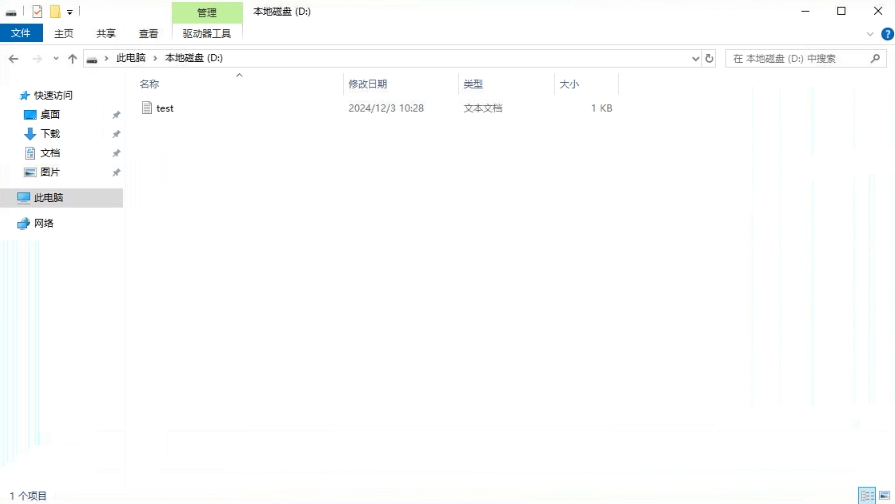895x504 pixels.
Task: Switch to large icons view in status bar
Action: [884, 496]
